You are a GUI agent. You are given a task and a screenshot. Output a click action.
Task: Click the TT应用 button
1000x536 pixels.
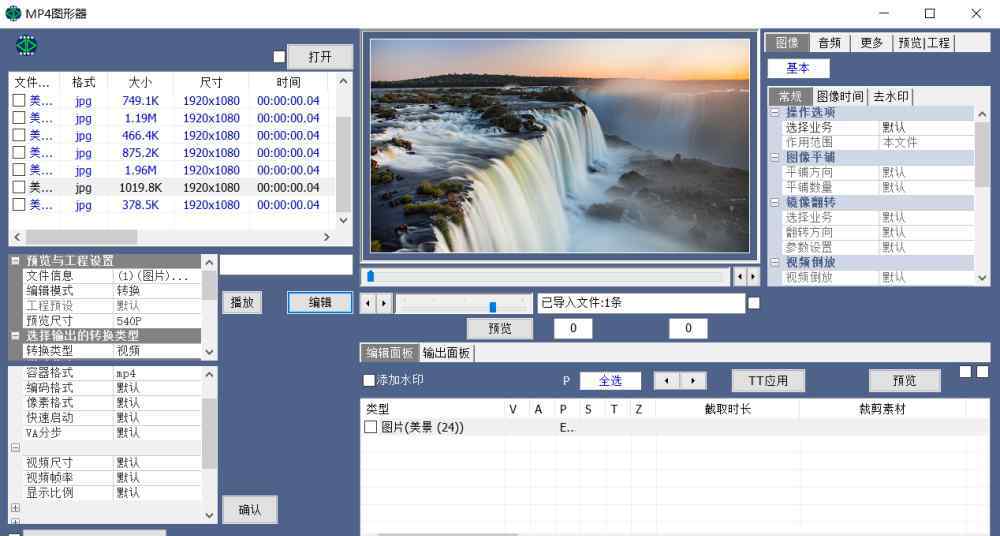768,381
